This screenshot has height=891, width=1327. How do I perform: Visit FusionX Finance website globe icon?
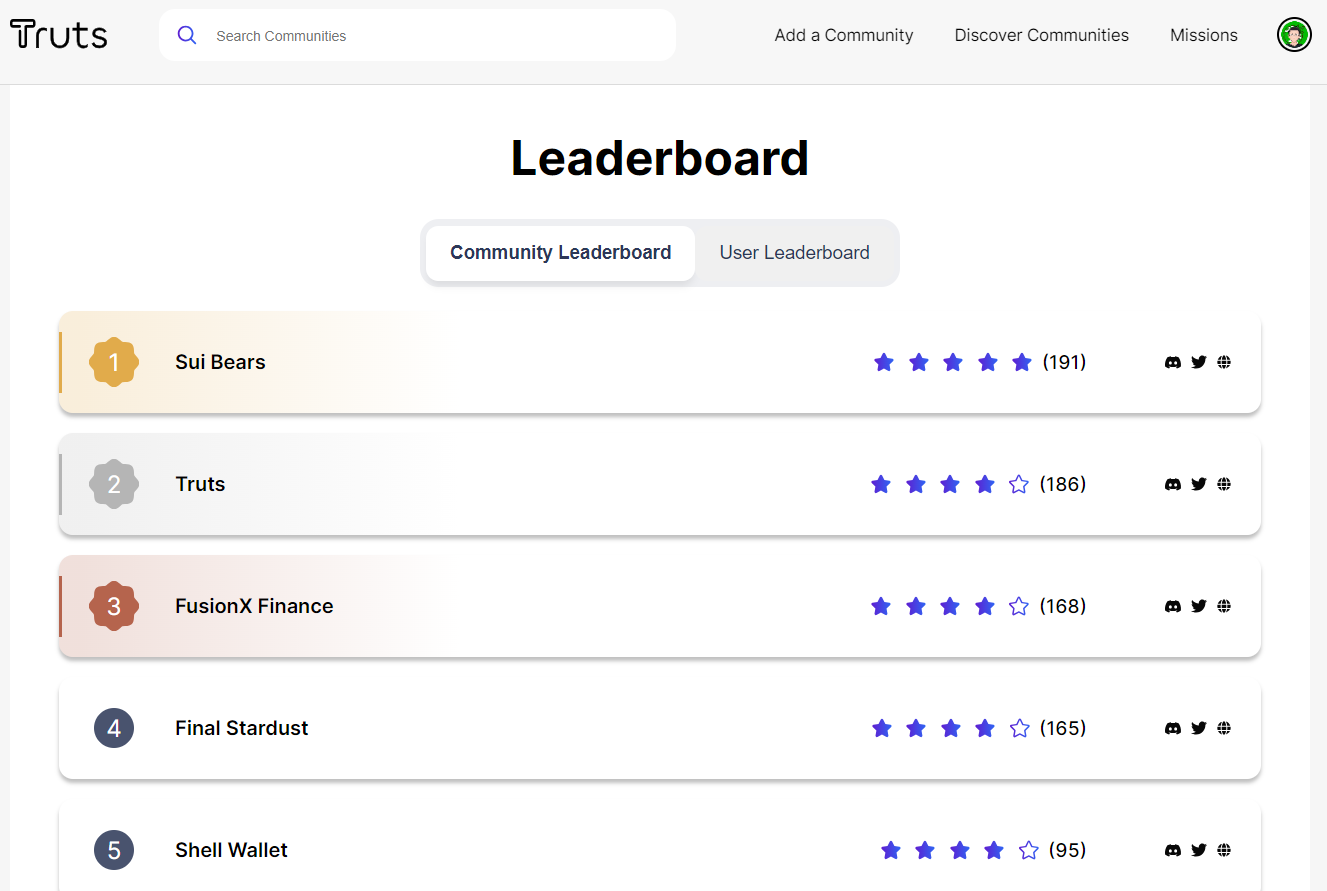point(1224,606)
